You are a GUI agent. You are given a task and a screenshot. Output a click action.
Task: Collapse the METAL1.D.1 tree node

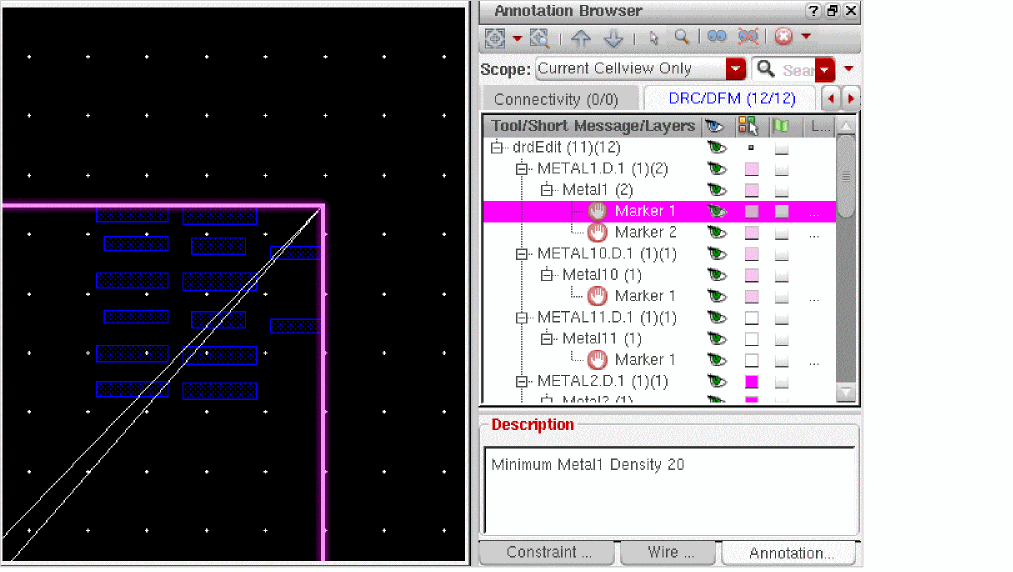pos(521,169)
